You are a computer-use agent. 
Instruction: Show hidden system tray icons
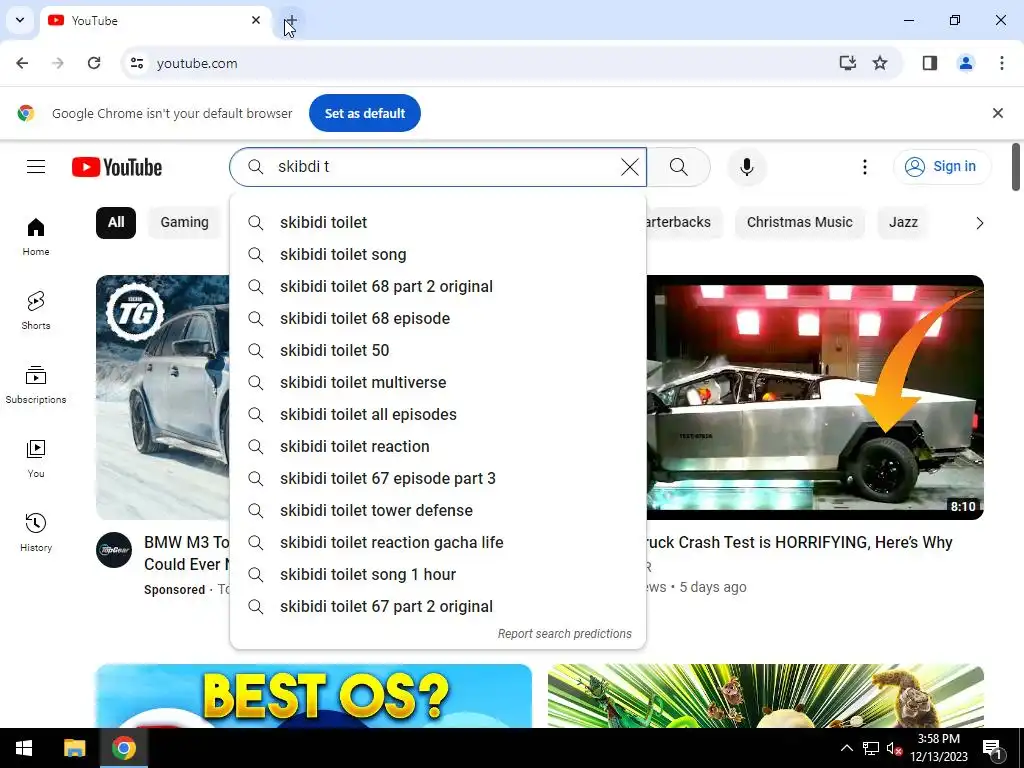pos(846,748)
